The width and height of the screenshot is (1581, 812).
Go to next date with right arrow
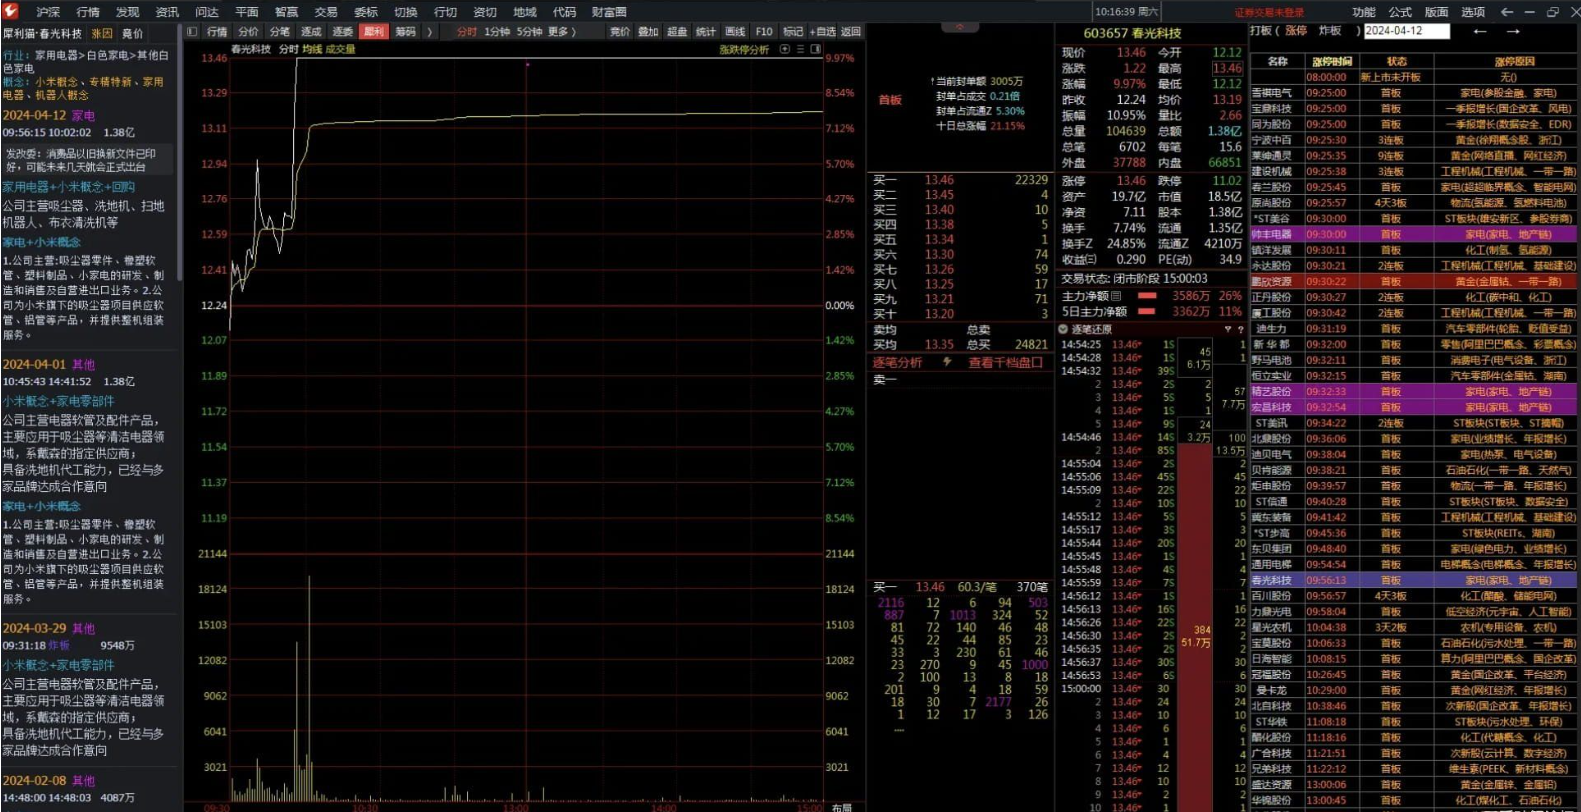coord(1513,31)
